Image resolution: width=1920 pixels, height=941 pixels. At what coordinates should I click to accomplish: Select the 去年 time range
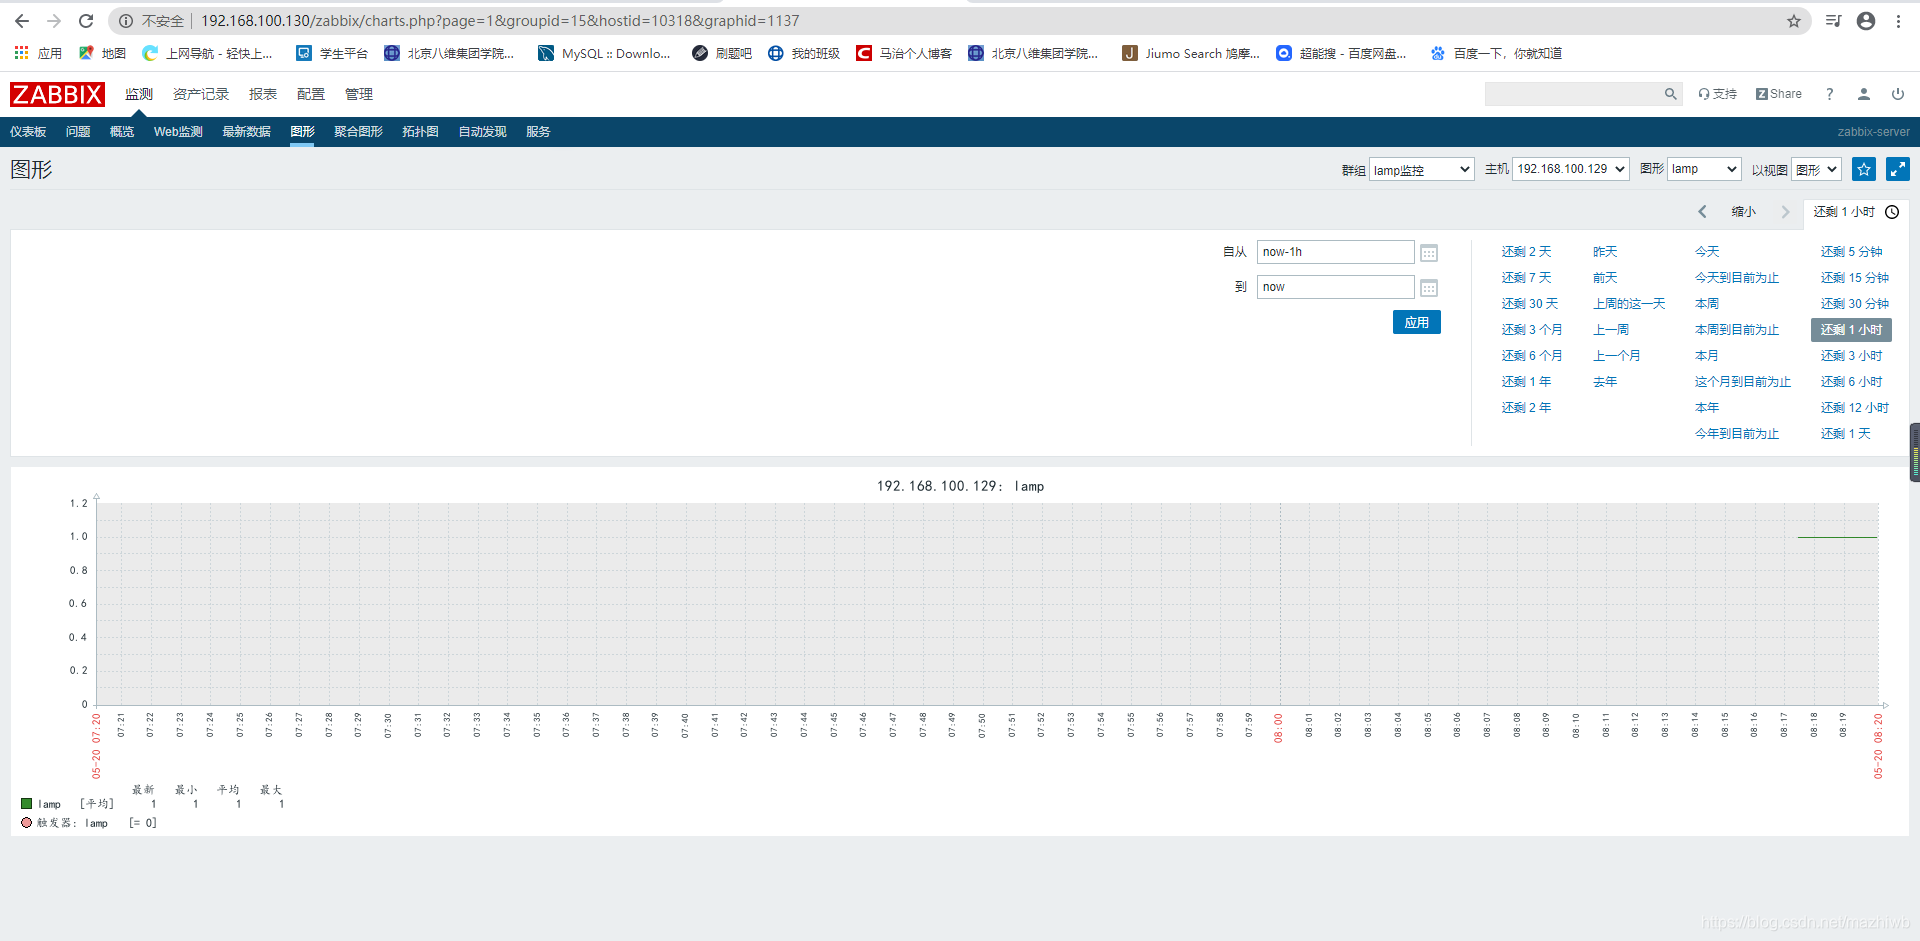1605,382
